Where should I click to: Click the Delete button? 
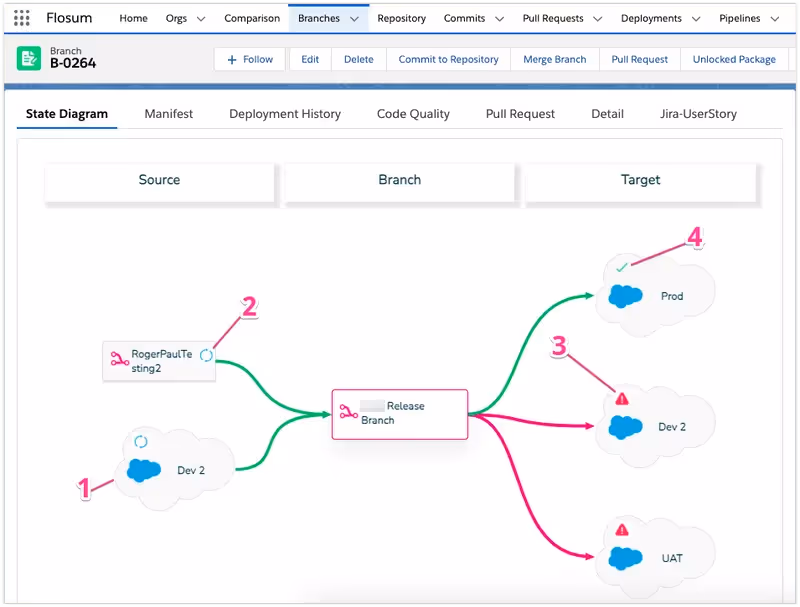point(359,59)
